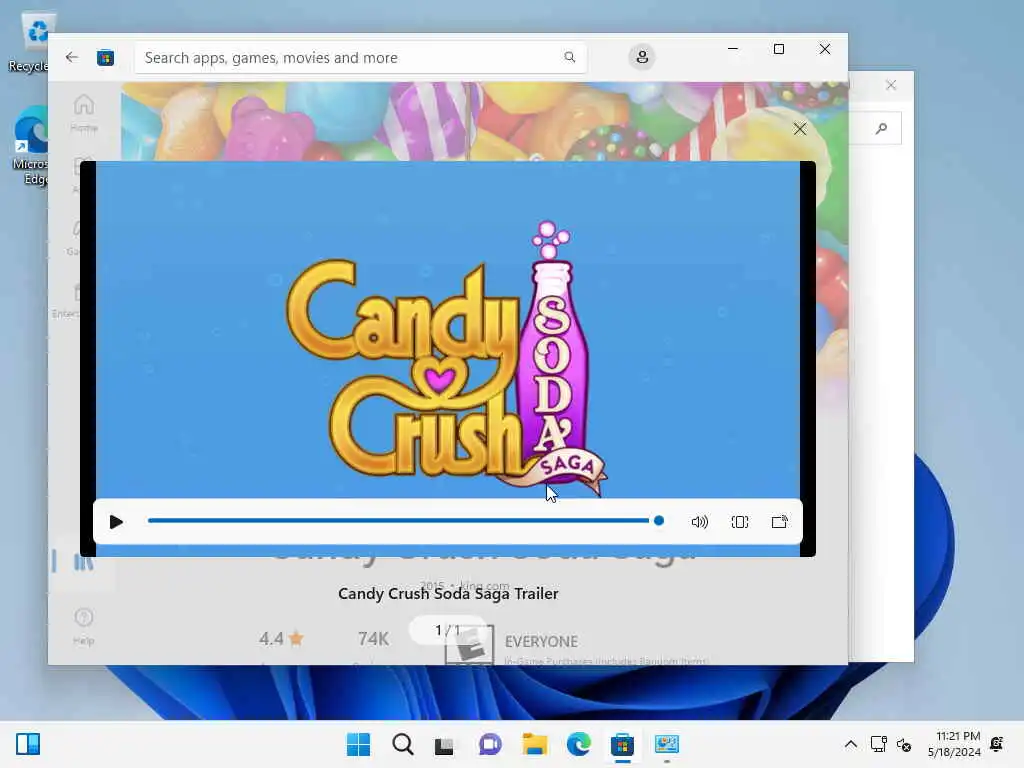This screenshot has width=1024, height=768.
Task: Play the Candy Crush Soda Saga trailer
Action: pyautogui.click(x=116, y=522)
